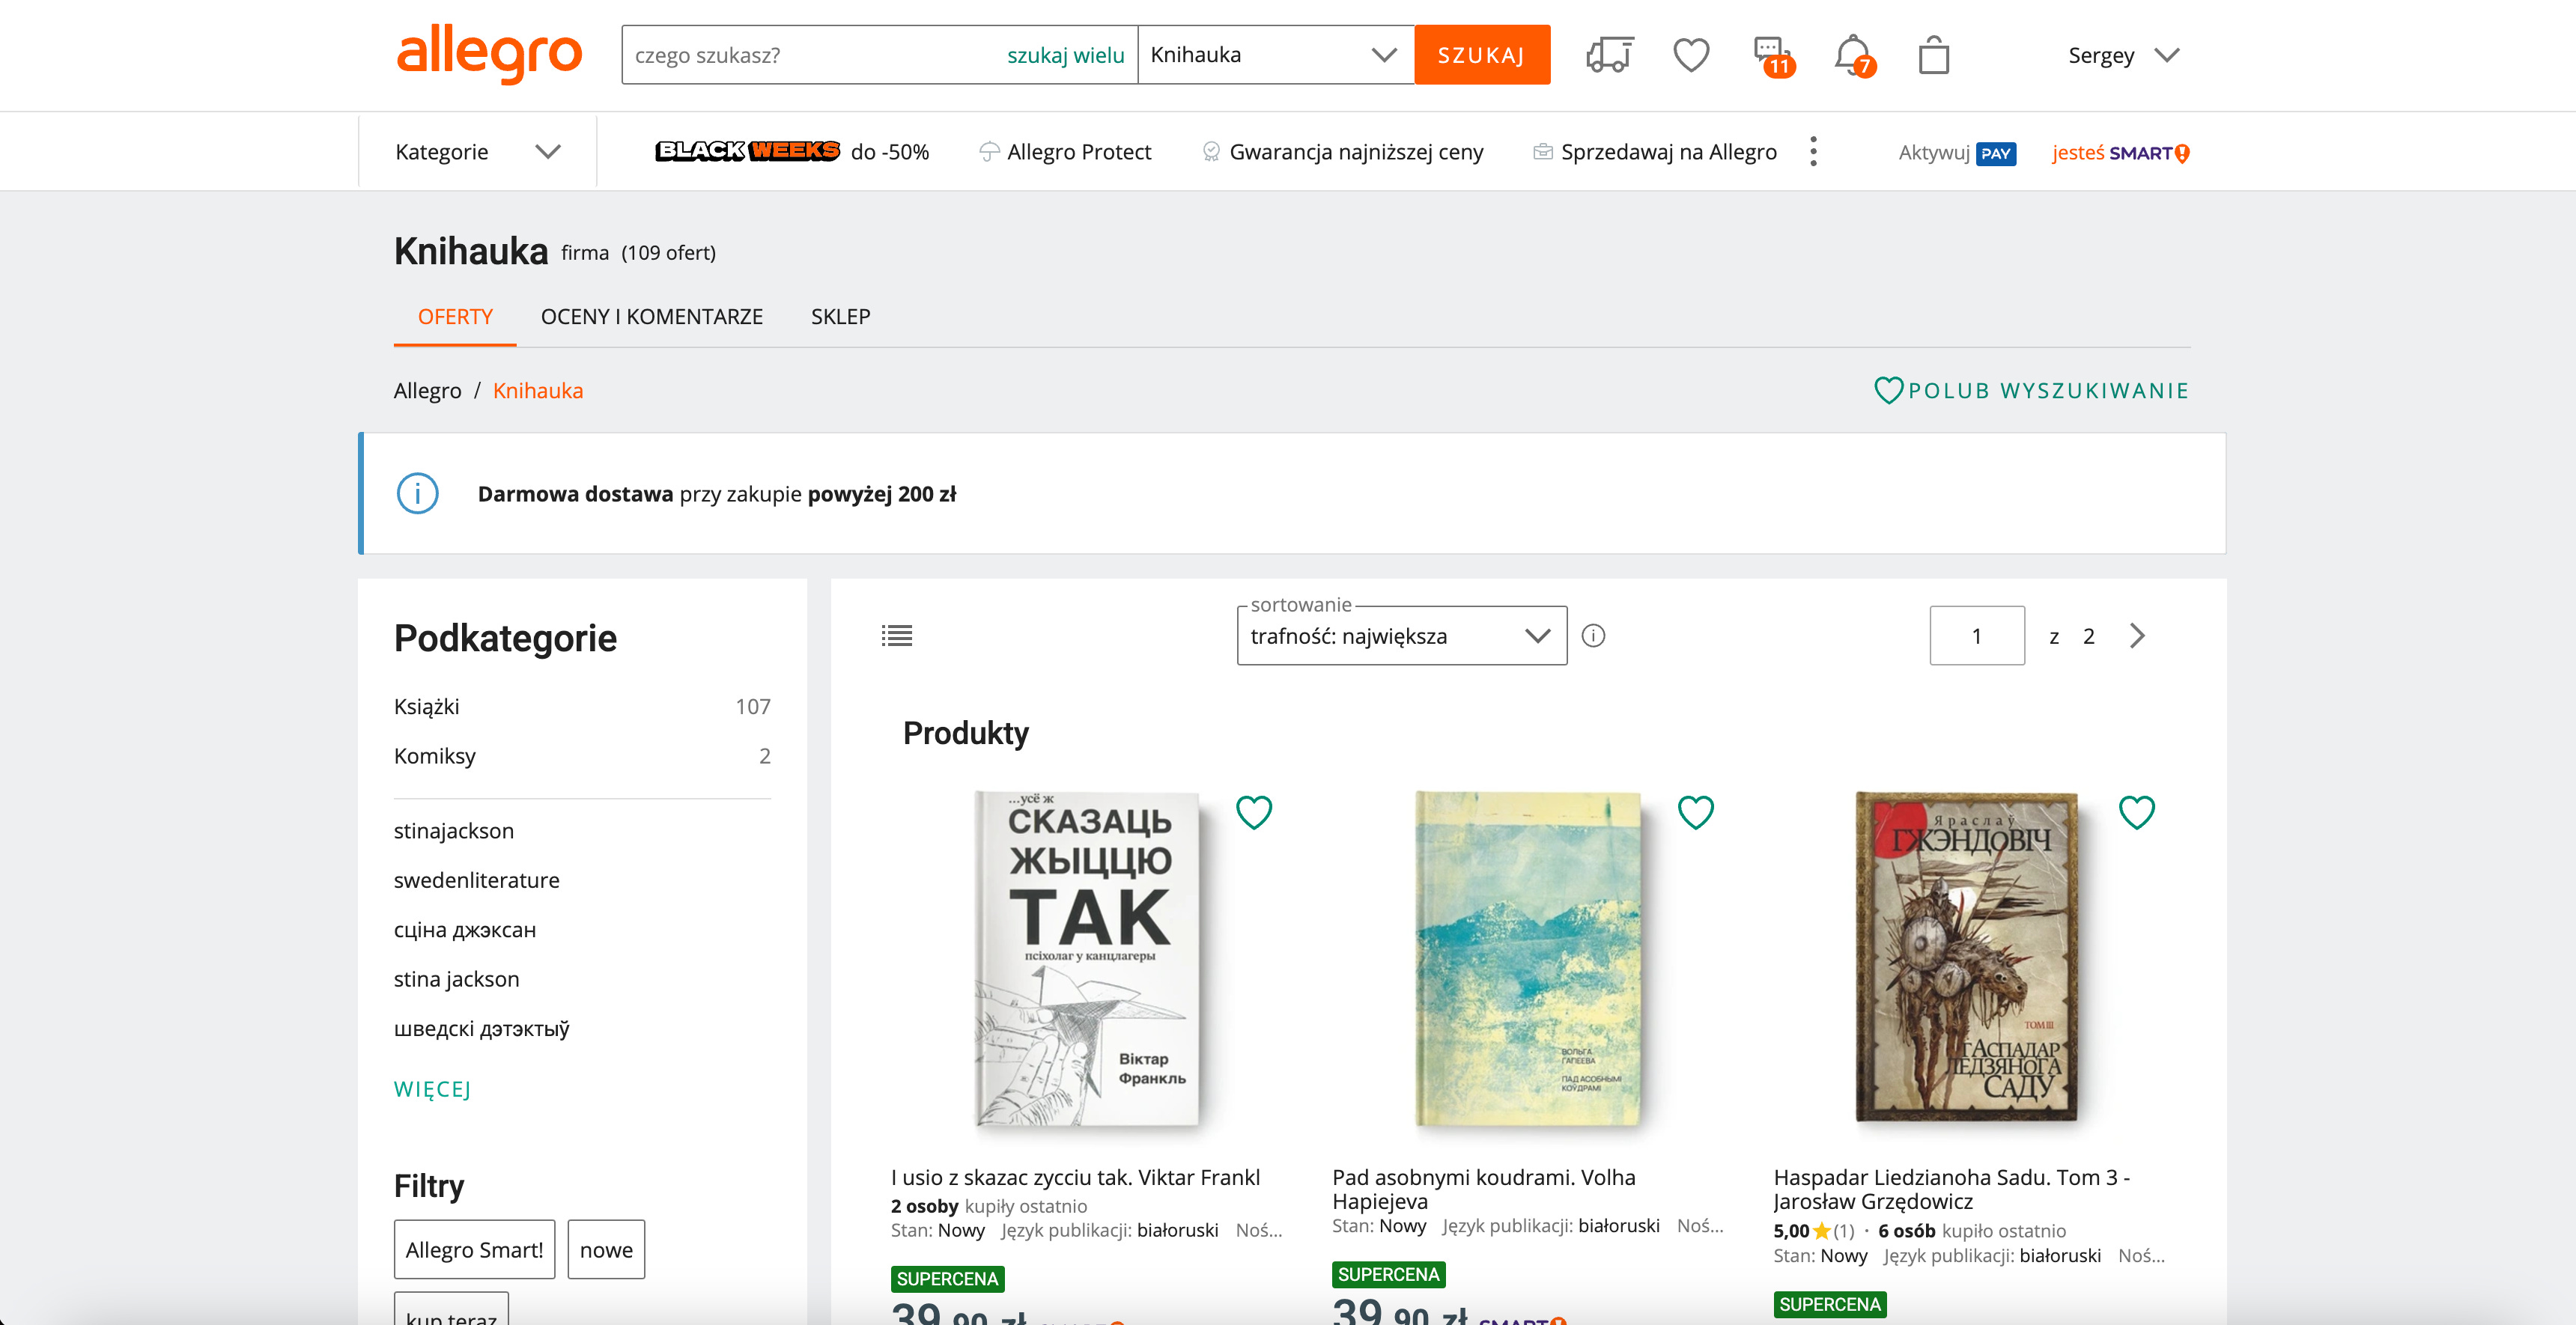Open Sprzedawaj na Allegro link
Screen dimensions: 2576x1325
pos(1655,152)
